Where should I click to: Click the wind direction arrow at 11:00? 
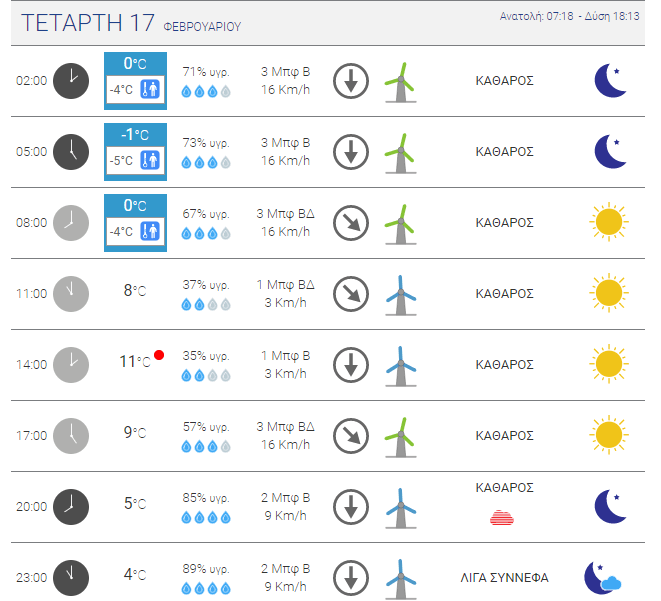pos(351,294)
